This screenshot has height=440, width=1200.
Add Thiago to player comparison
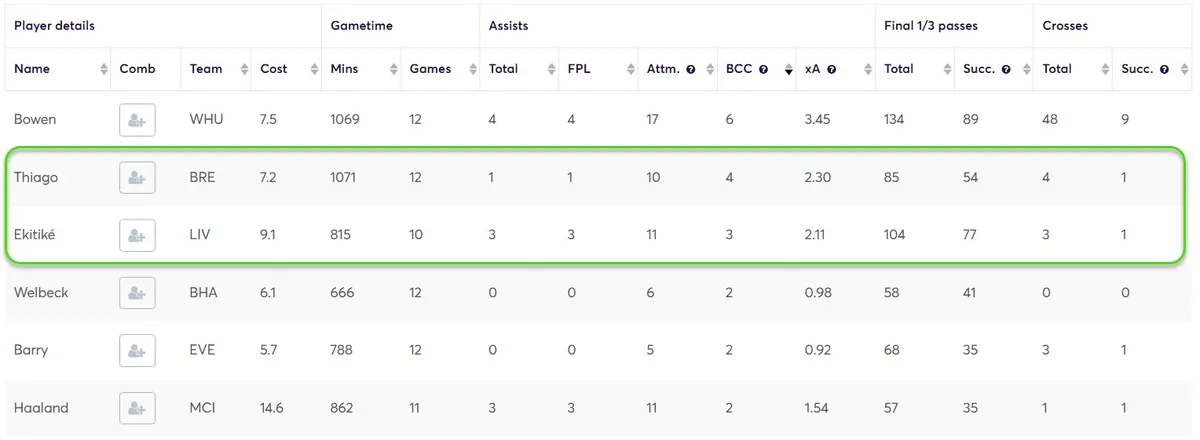(137, 178)
